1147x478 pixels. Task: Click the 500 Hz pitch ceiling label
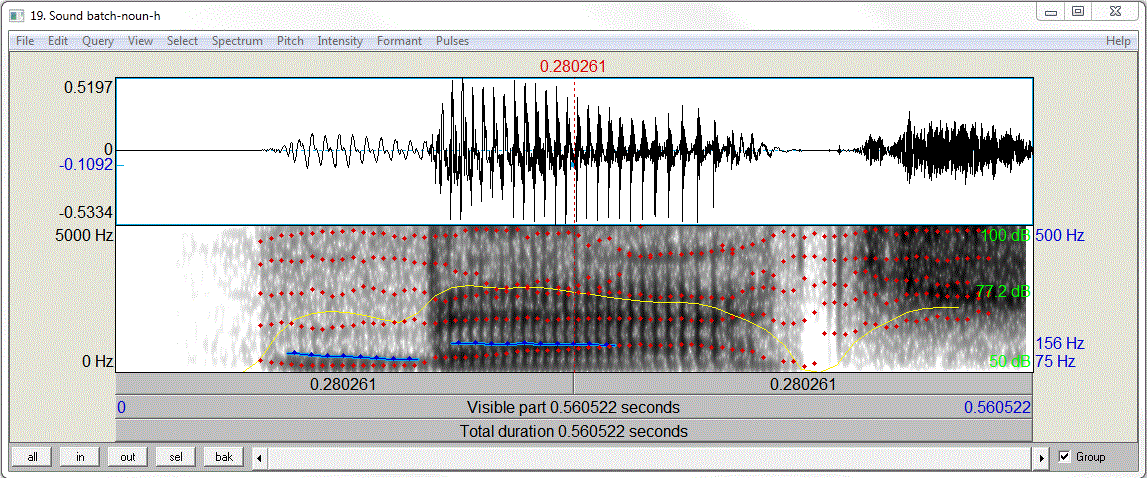point(1060,236)
